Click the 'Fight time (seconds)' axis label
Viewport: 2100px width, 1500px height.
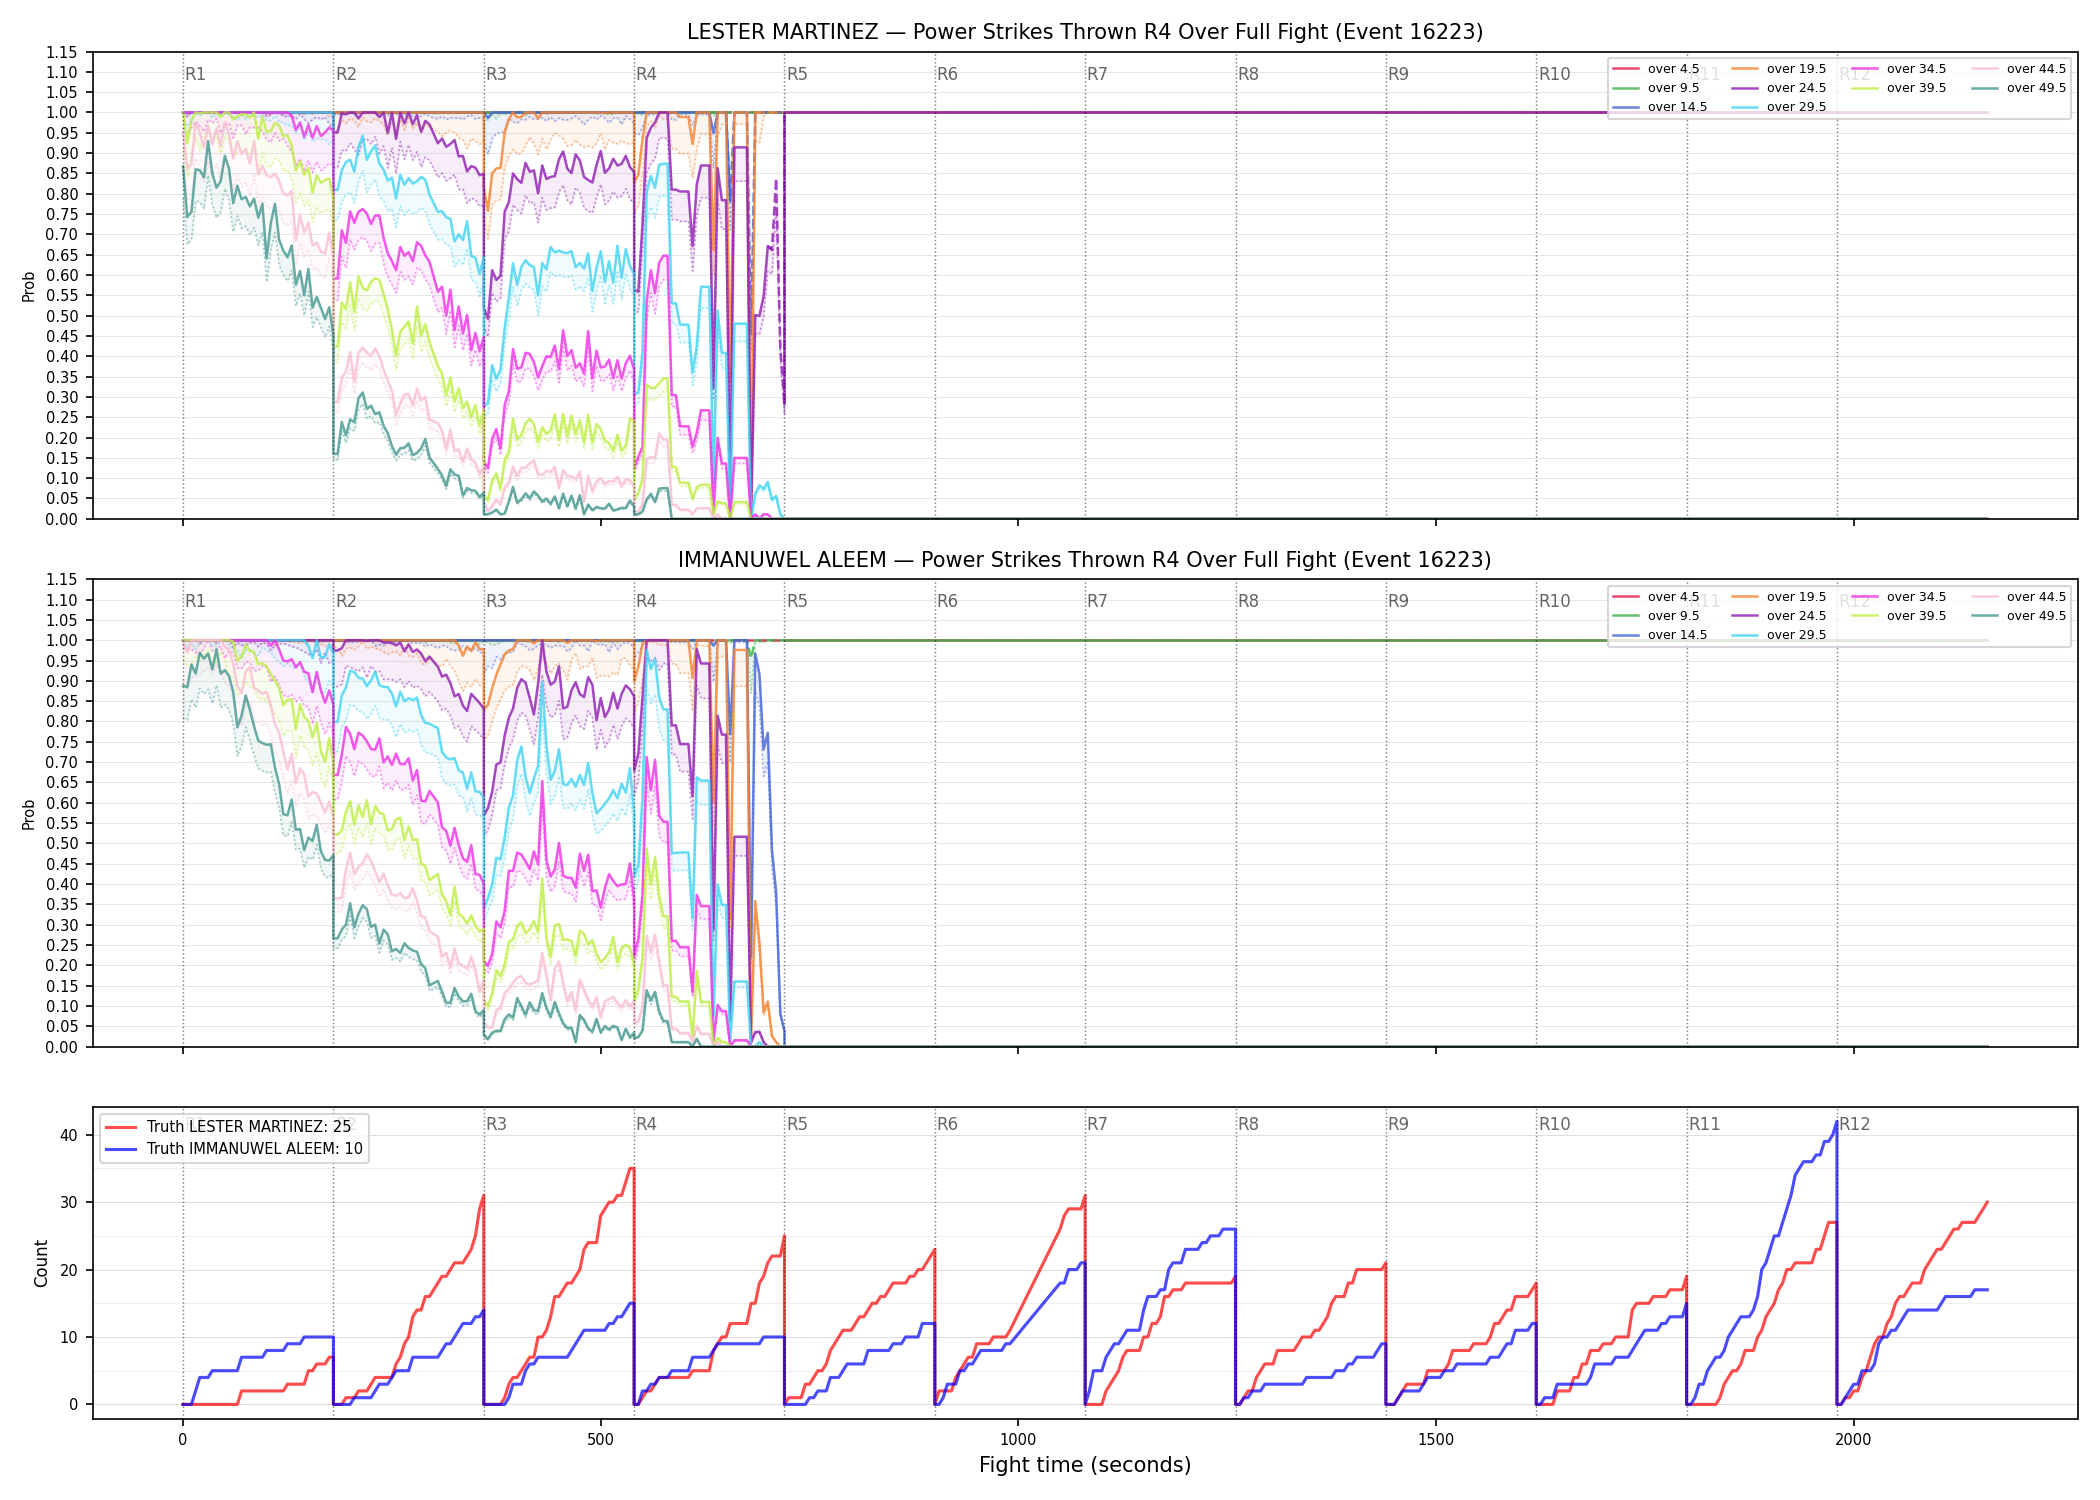1085,1465
